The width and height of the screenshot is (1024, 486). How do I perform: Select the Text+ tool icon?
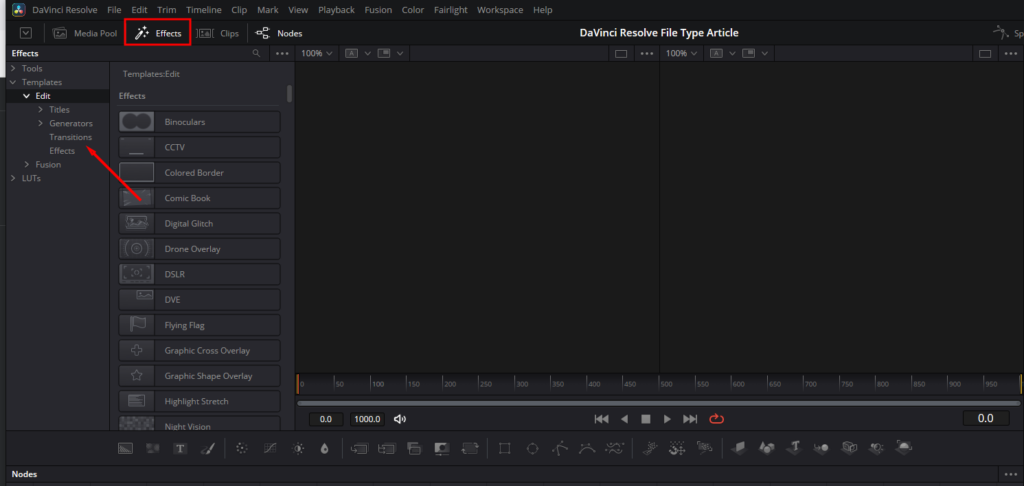point(180,448)
